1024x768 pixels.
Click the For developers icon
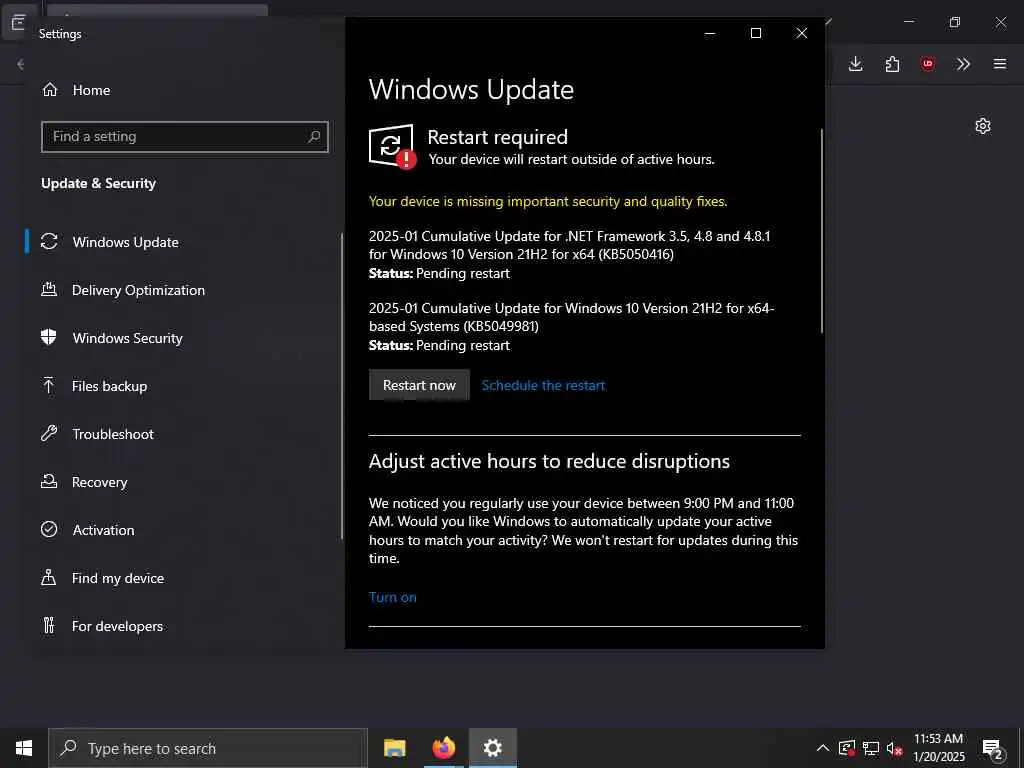coord(49,625)
